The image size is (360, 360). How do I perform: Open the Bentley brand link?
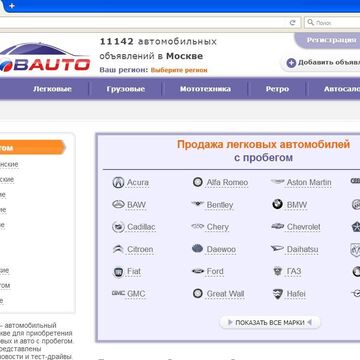click(220, 205)
